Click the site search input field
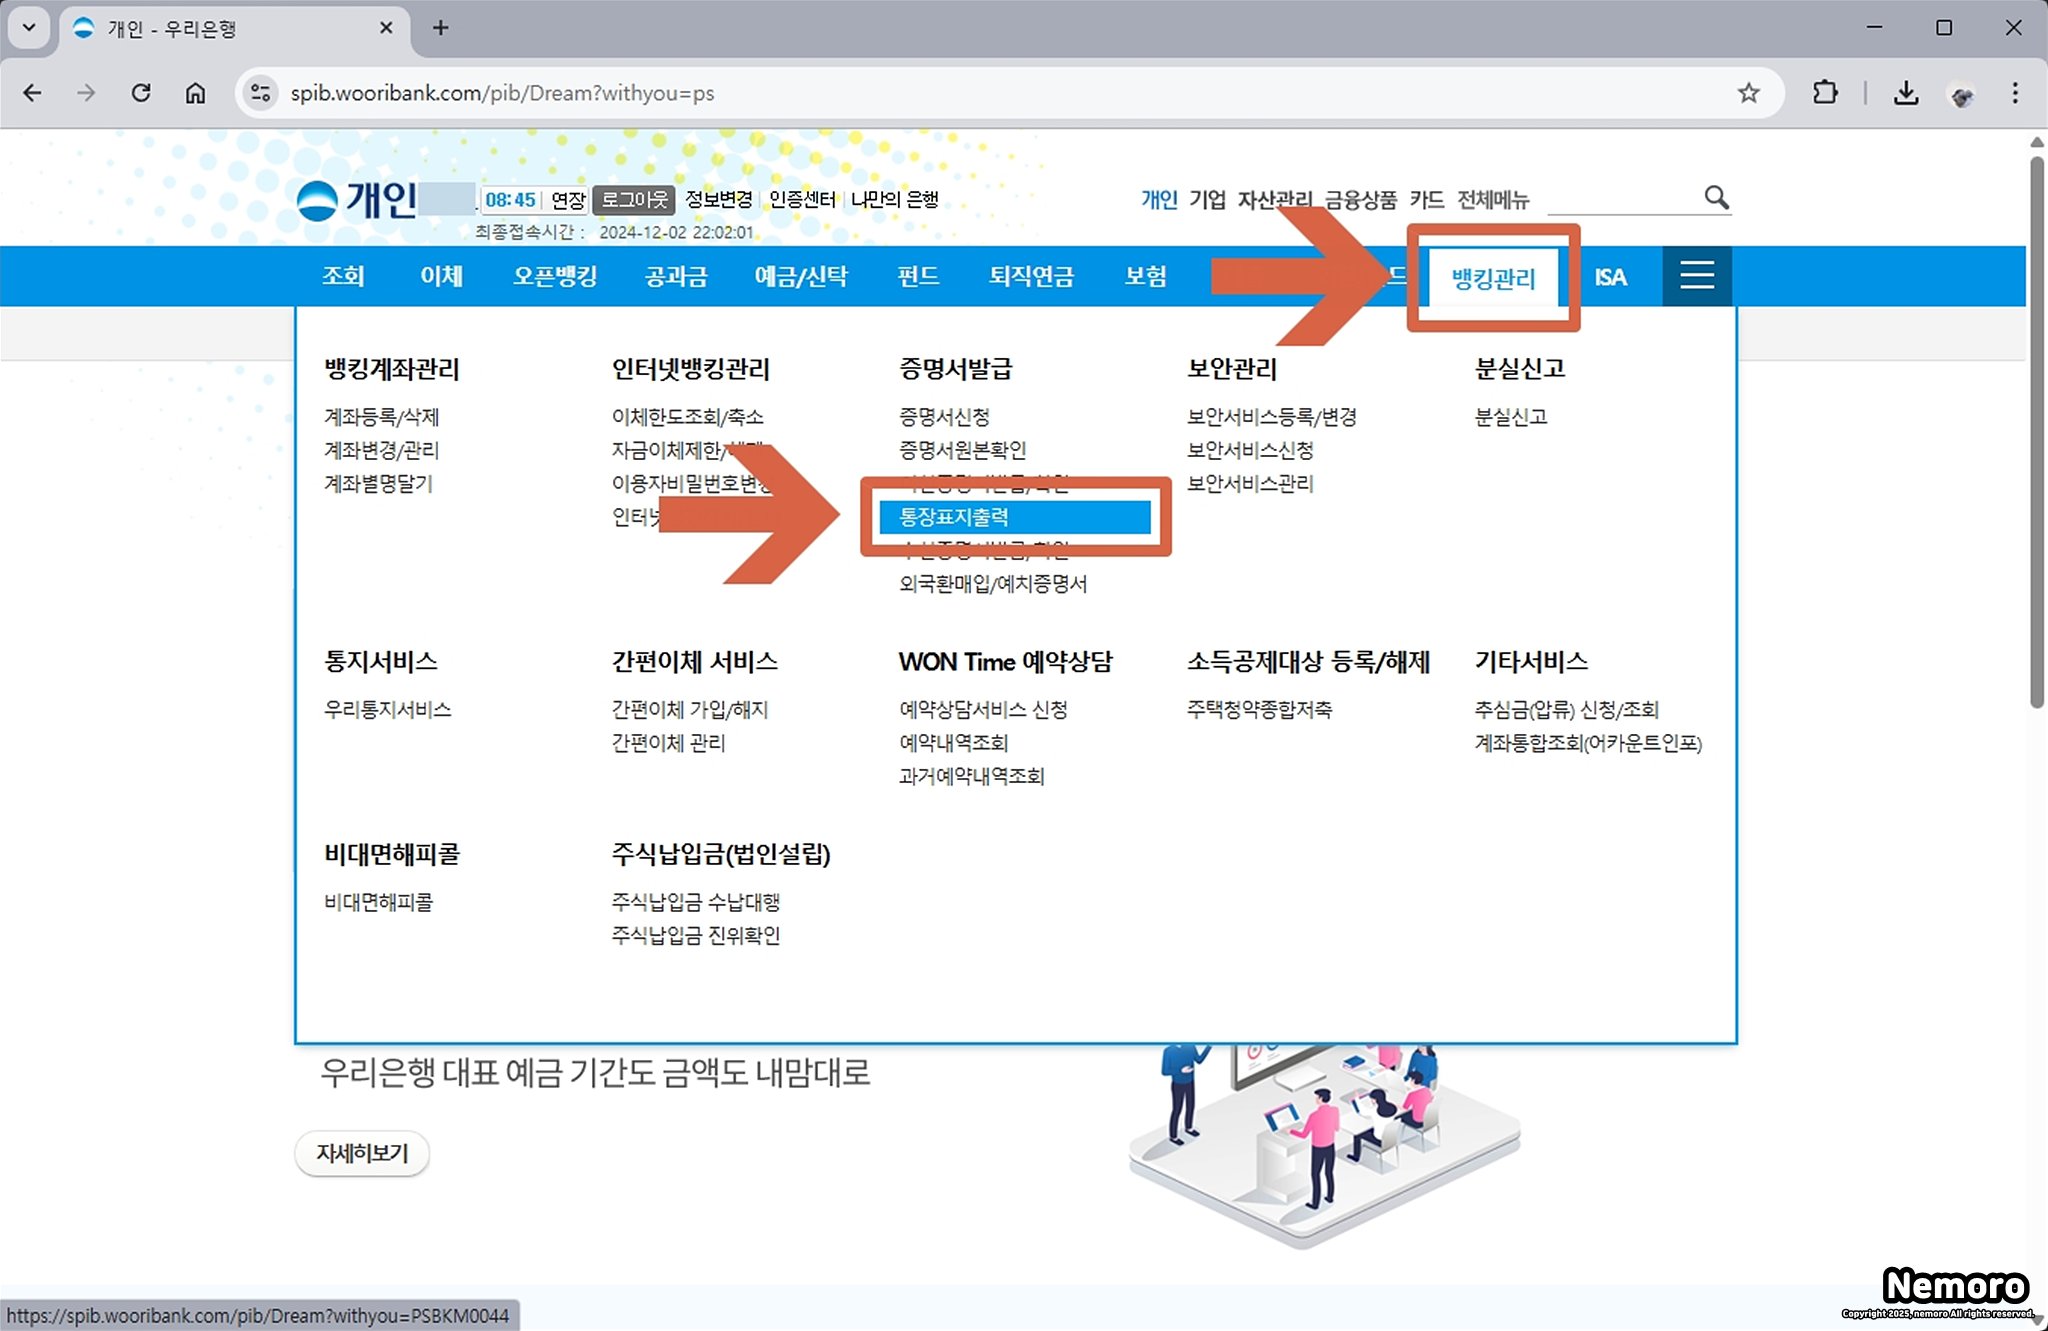Image resolution: width=2048 pixels, height=1331 pixels. click(x=1621, y=198)
